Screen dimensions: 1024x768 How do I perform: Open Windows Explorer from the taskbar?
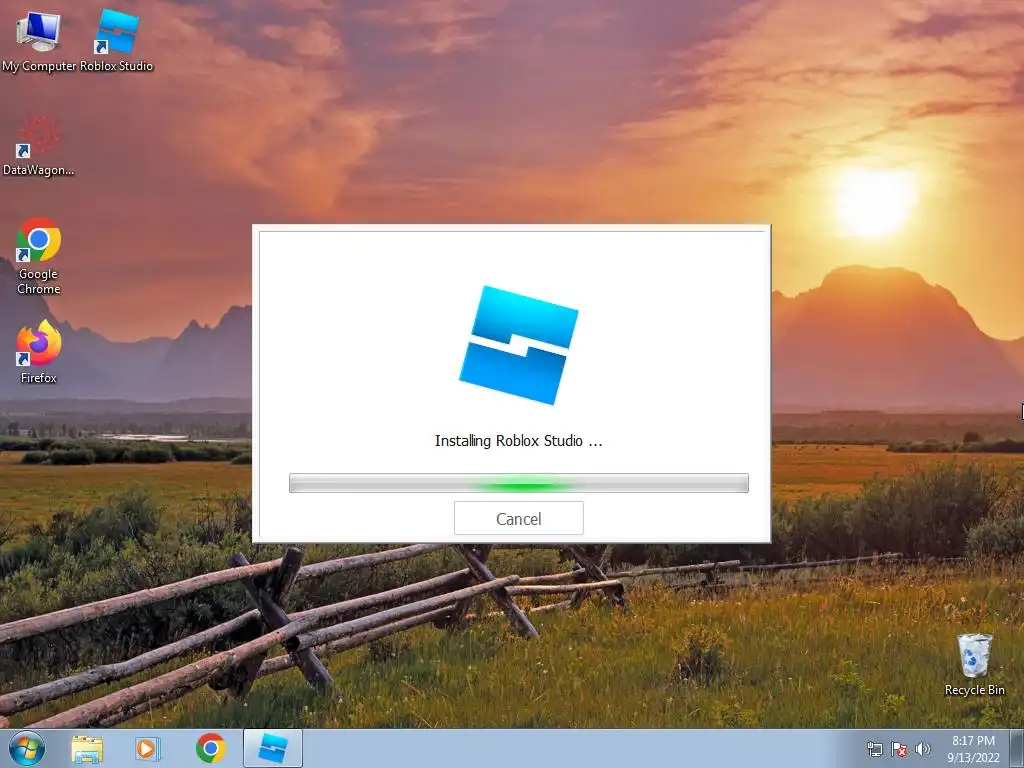pos(87,748)
